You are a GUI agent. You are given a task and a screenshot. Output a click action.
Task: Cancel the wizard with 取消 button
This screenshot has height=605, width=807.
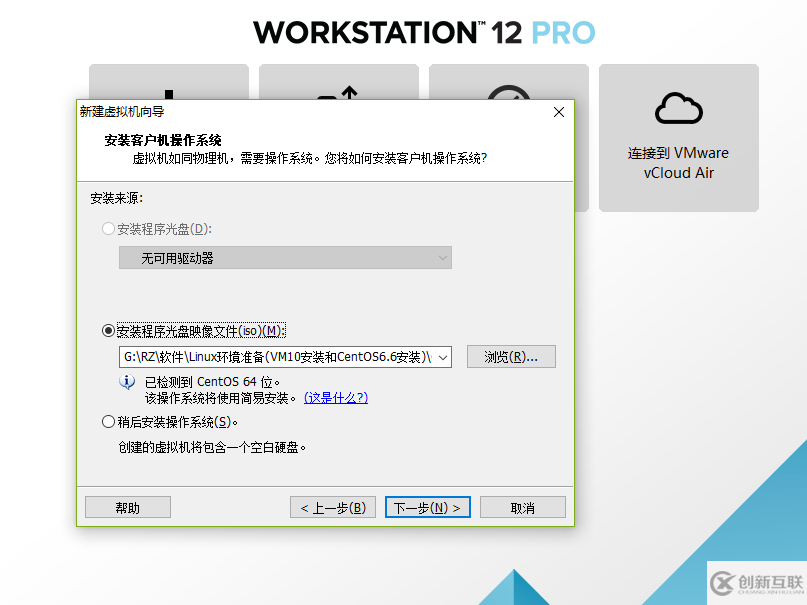pos(523,508)
